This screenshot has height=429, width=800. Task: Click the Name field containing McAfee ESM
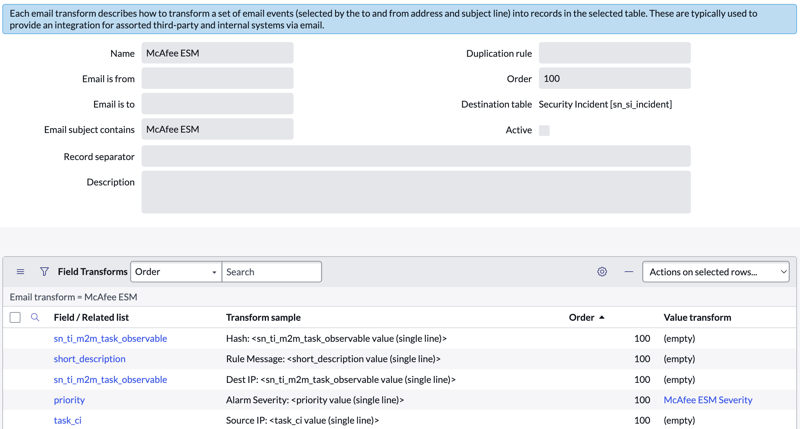click(217, 53)
